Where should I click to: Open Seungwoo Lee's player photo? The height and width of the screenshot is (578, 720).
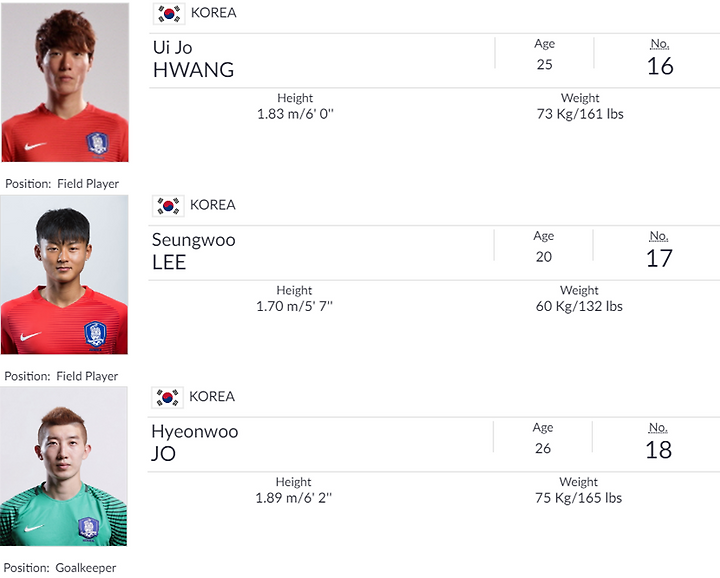64,275
